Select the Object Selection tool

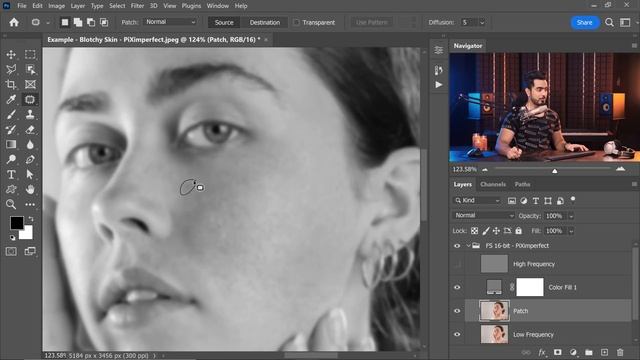(x=30, y=69)
